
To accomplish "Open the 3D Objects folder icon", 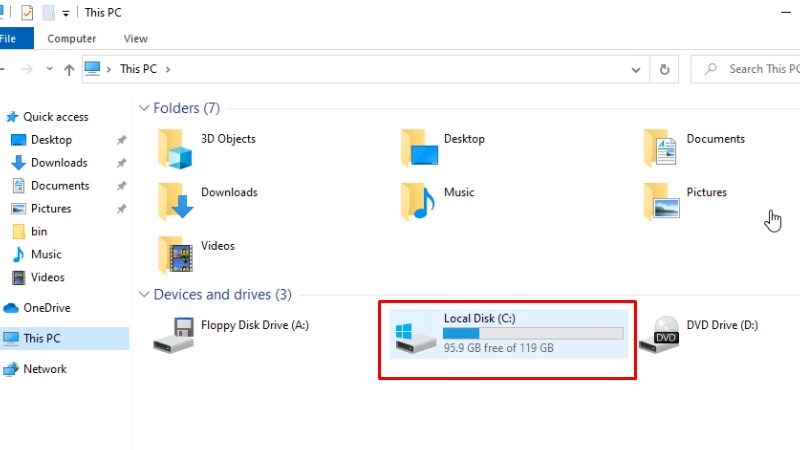I will pos(174,148).
